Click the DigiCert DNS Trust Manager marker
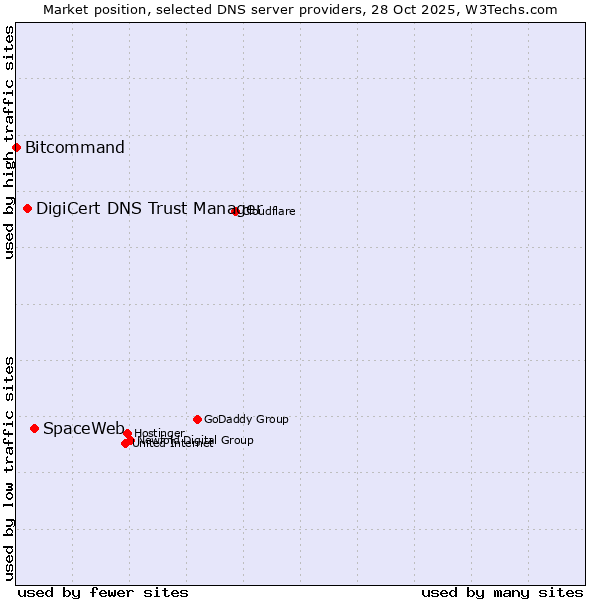This screenshot has width=600, height=600. tap(28, 208)
